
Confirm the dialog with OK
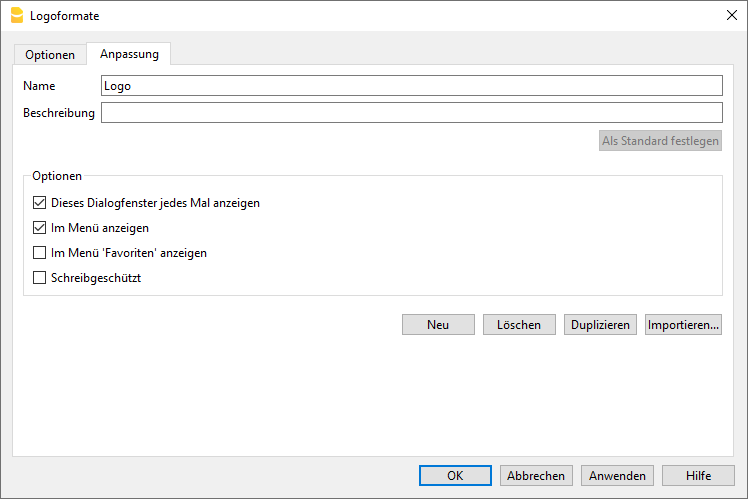pyautogui.click(x=455, y=476)
